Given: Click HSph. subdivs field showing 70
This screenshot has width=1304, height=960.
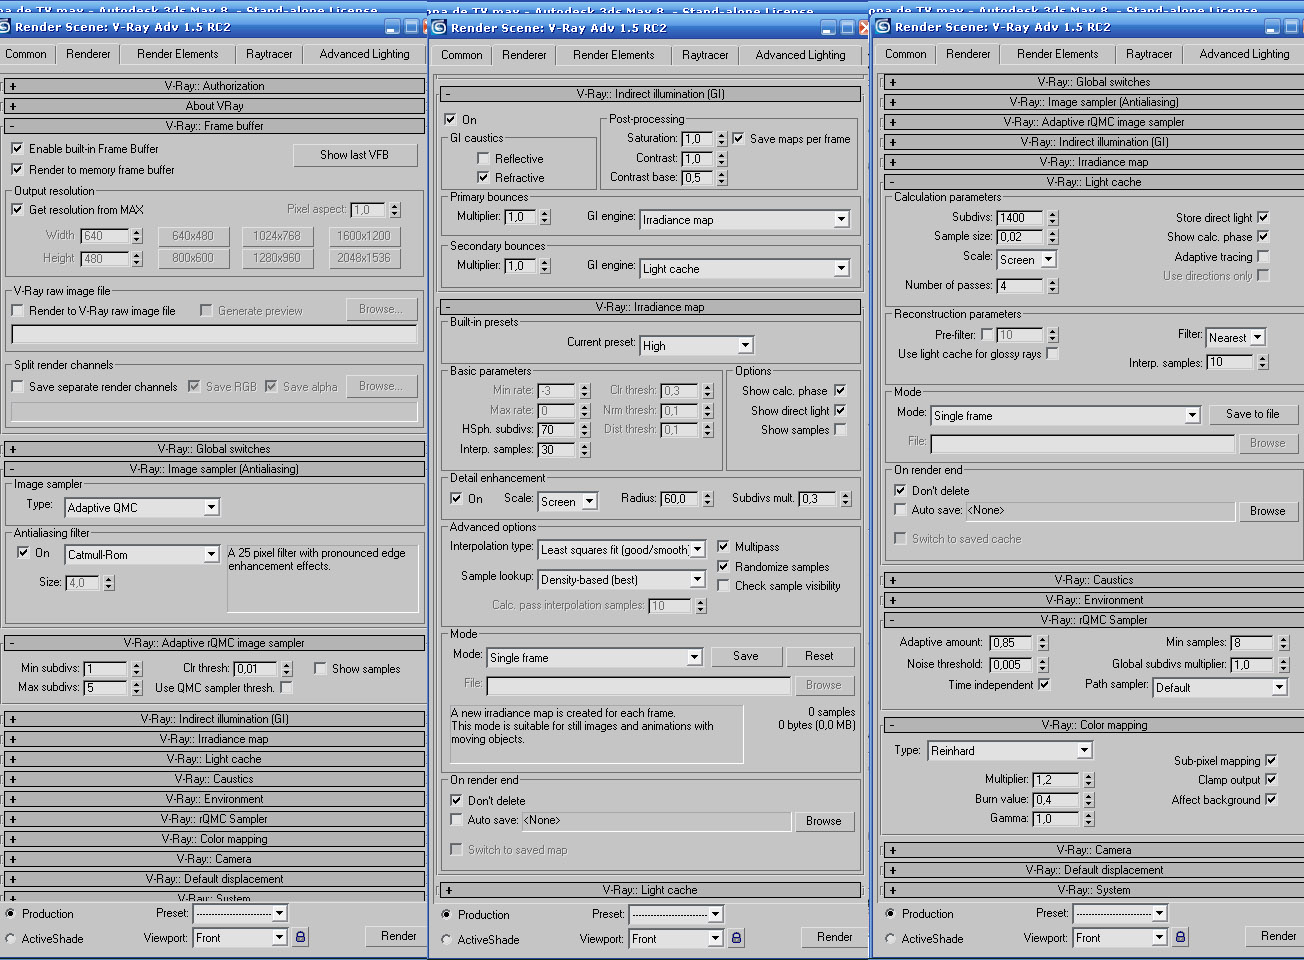Looking at the screenshot, I should tap(558, 429).
